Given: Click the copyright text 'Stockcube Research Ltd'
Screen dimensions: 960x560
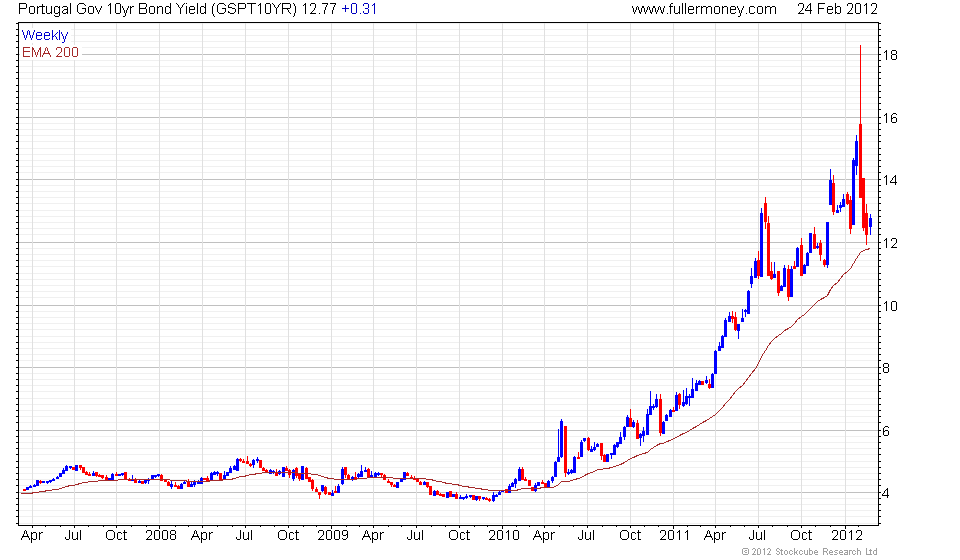Looking at the screenshot, I should [826, 552].
